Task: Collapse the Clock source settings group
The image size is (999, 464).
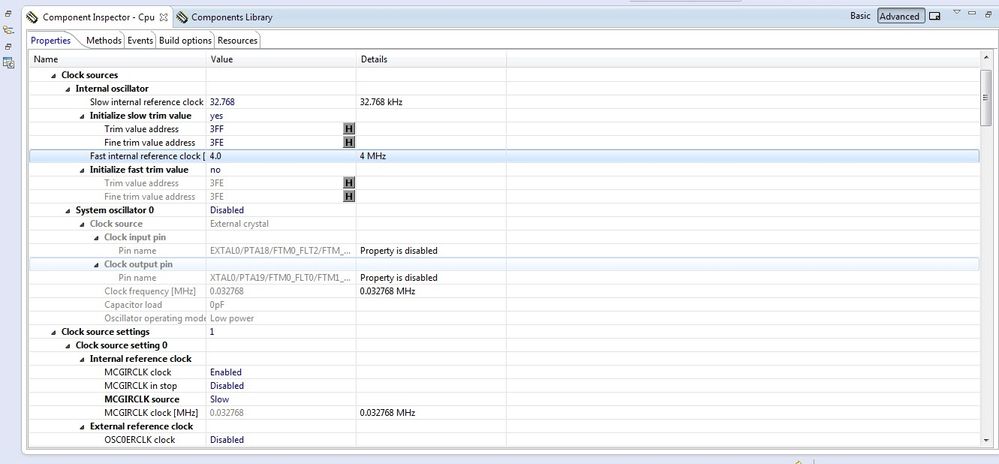Action: [54, 332]
